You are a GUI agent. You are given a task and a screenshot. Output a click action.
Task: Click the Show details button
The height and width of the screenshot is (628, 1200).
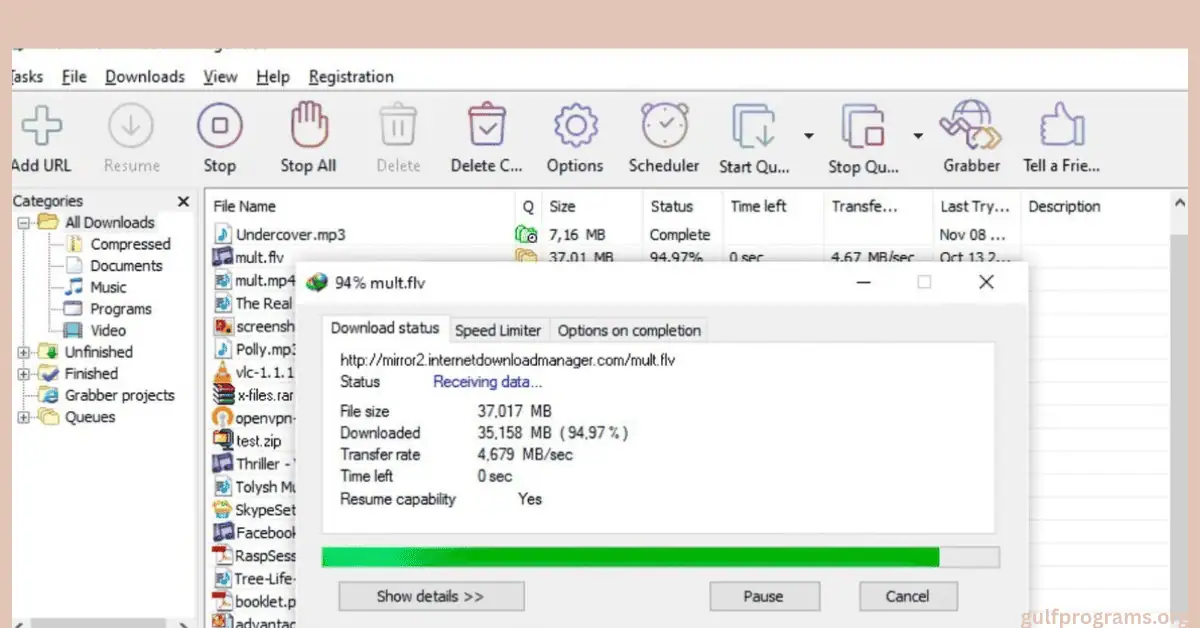431,595
